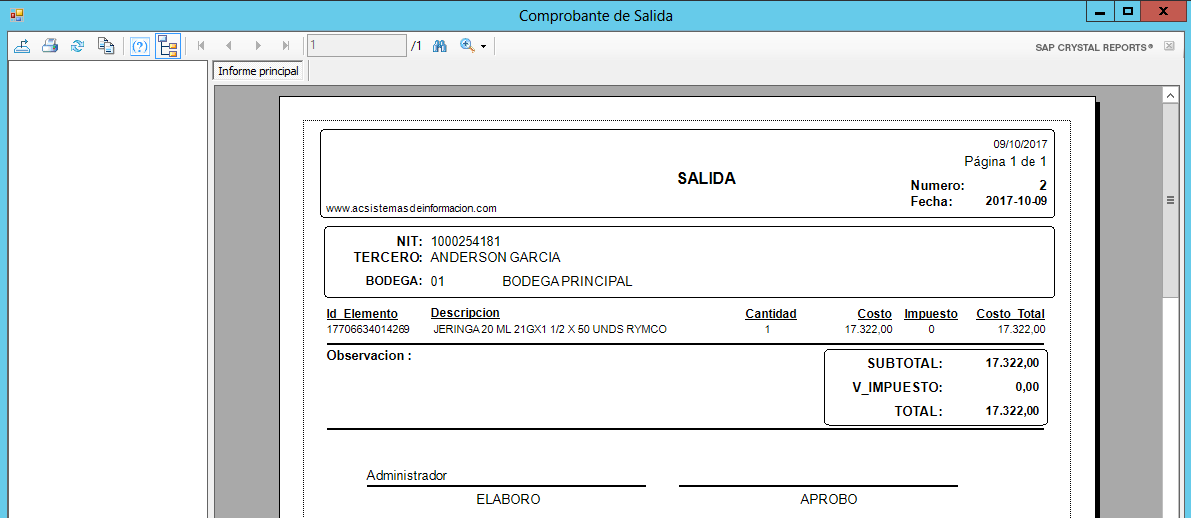Click the page number input field

[x=356, y=46]
